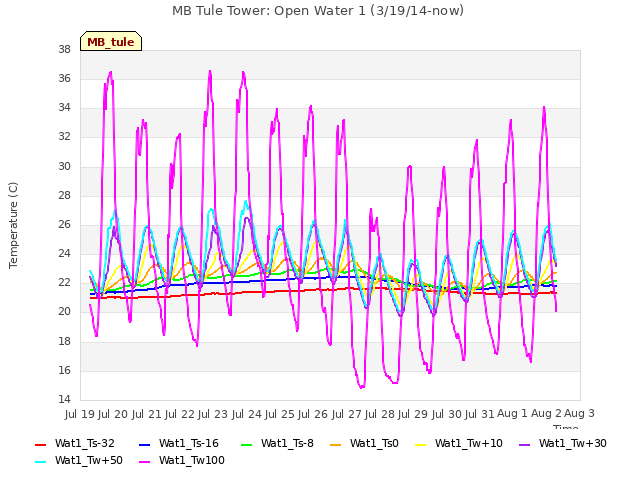The height and width of the screenshot is (480, 640).
Task: Click the cyan Wat1_Tw+50 legend swatch
Action: [41, 462]
